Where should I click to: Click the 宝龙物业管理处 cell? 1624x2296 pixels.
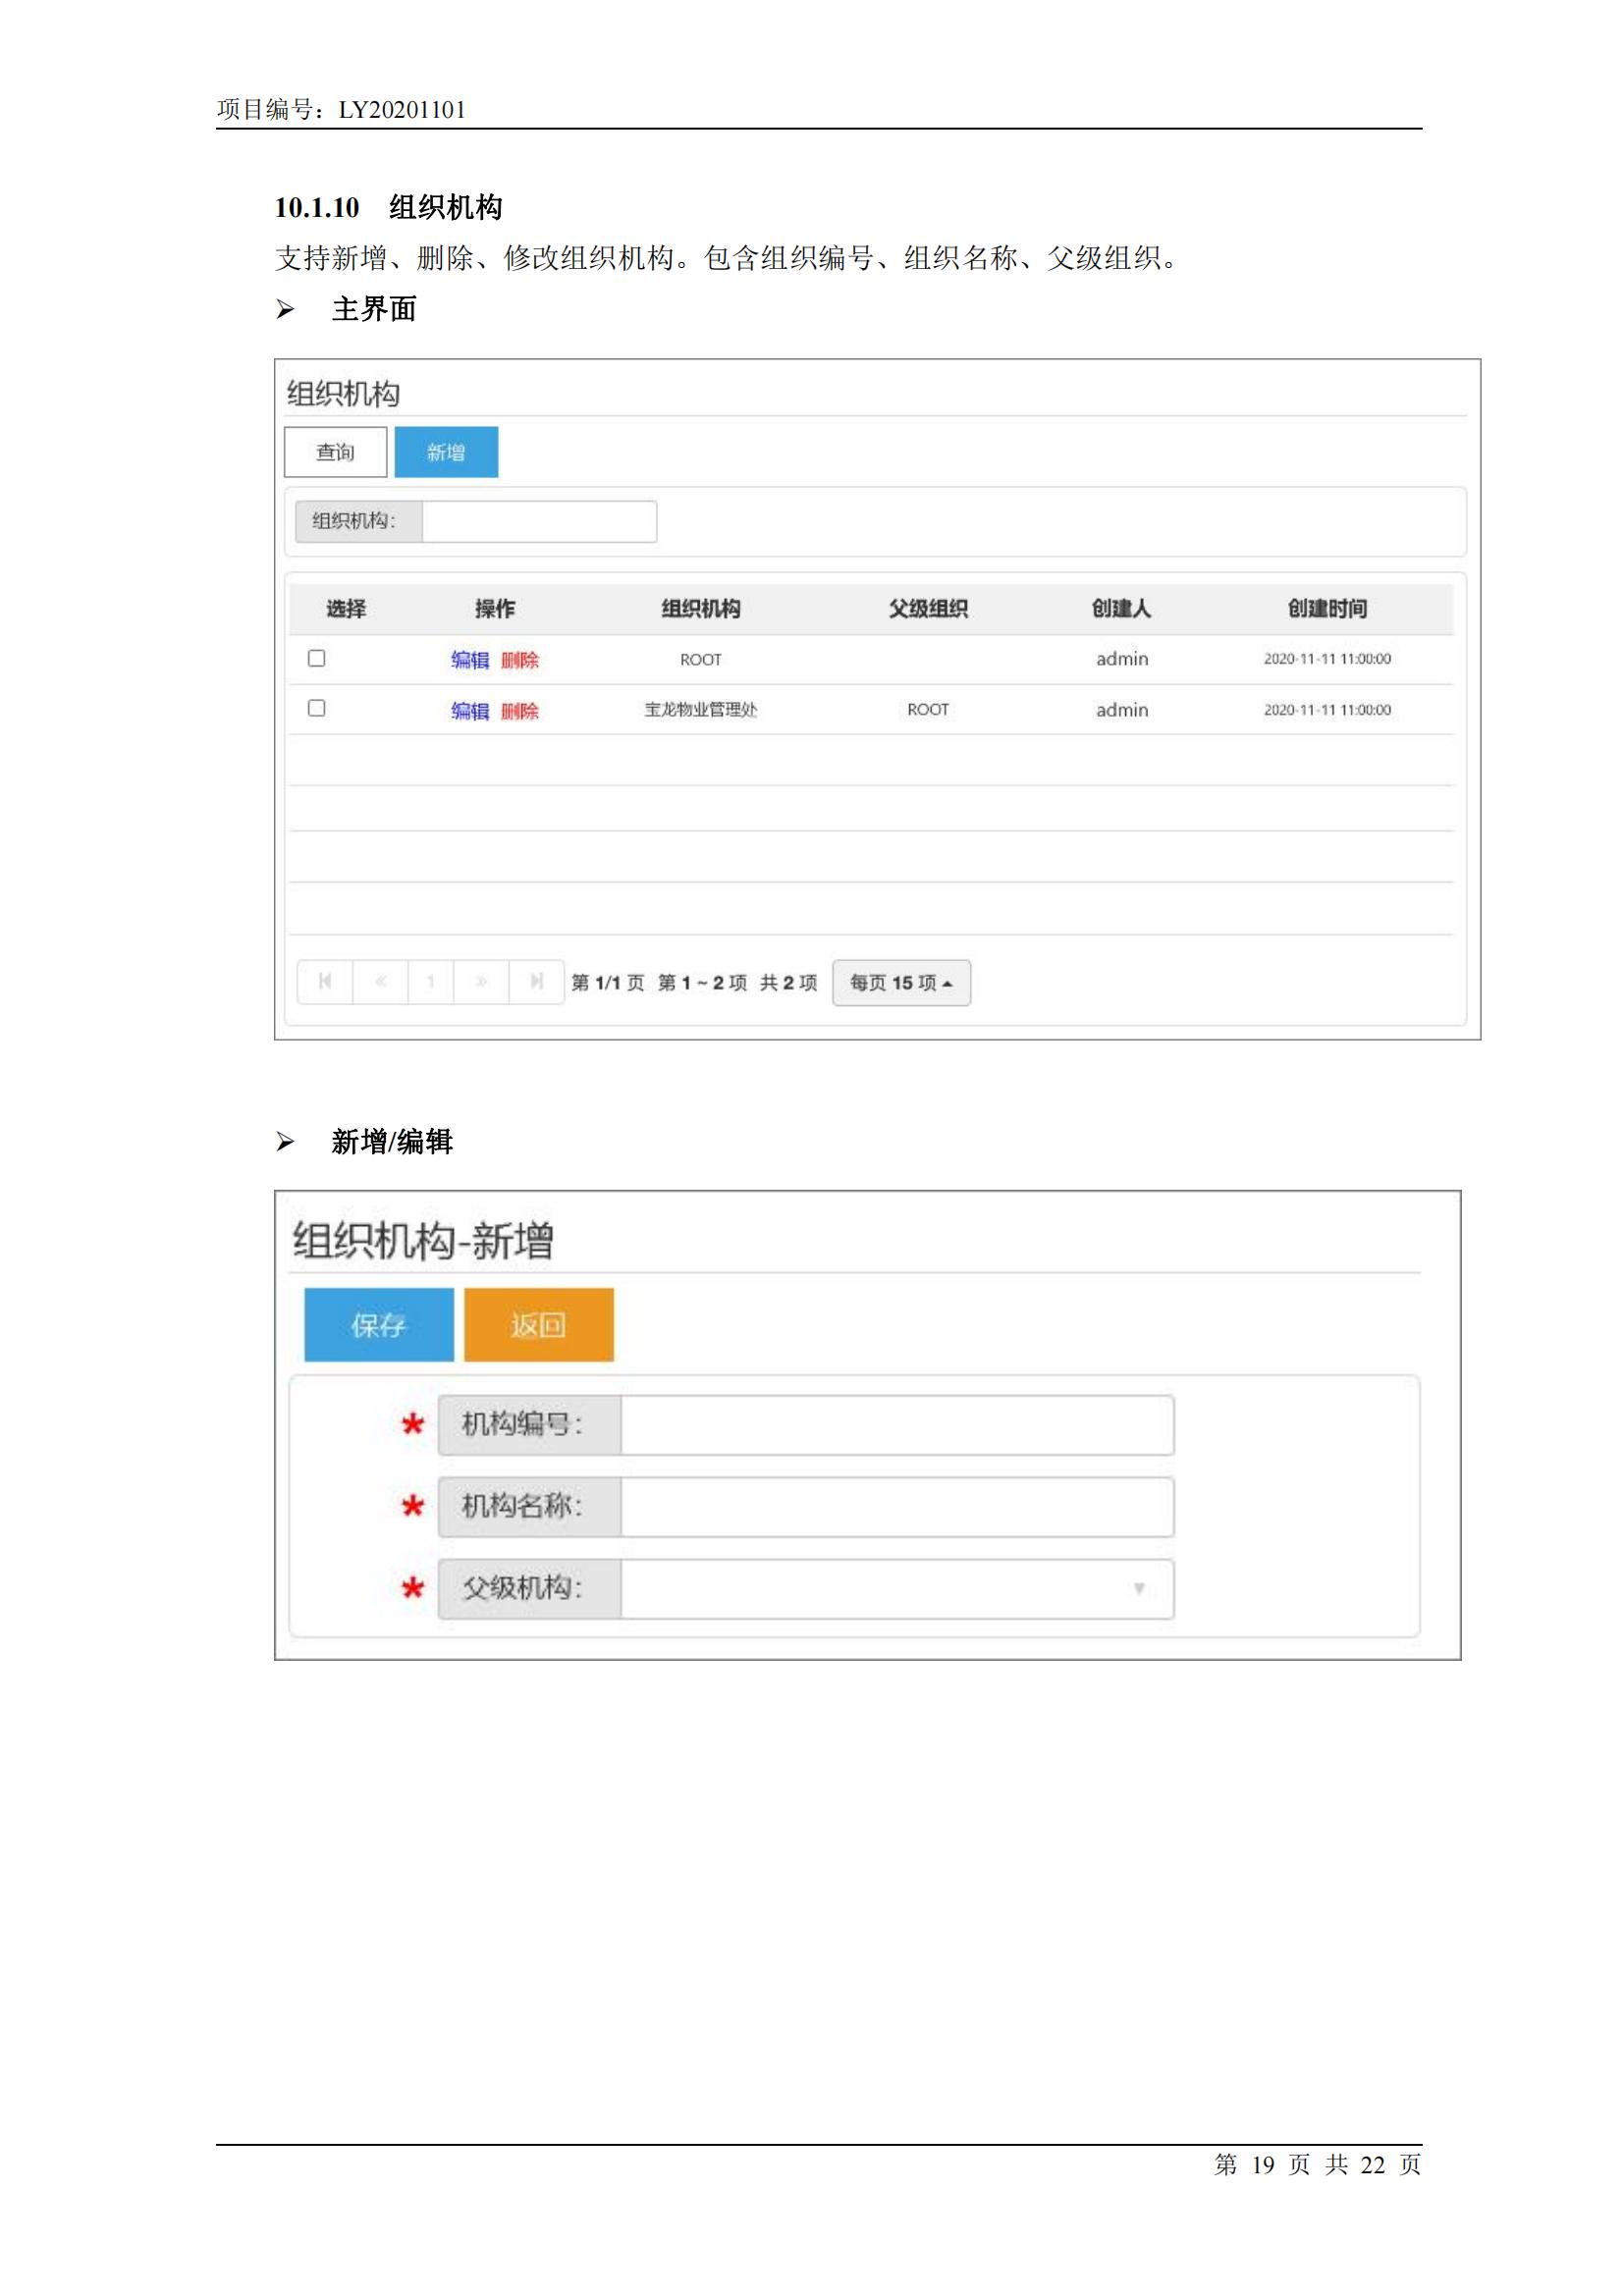pyautogui.click(x=701, y=710)
